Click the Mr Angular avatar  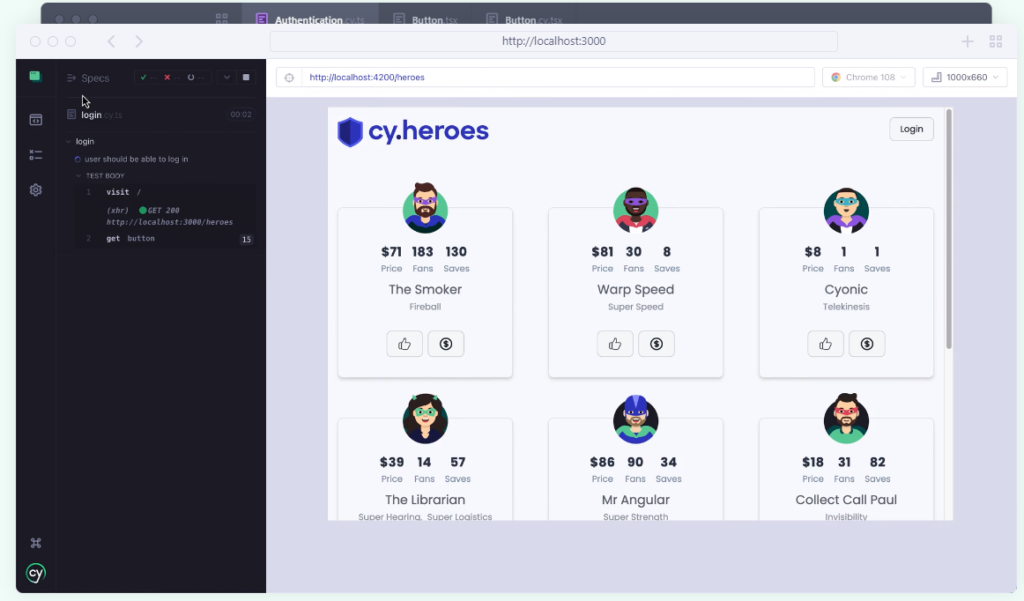pos(635,419)
